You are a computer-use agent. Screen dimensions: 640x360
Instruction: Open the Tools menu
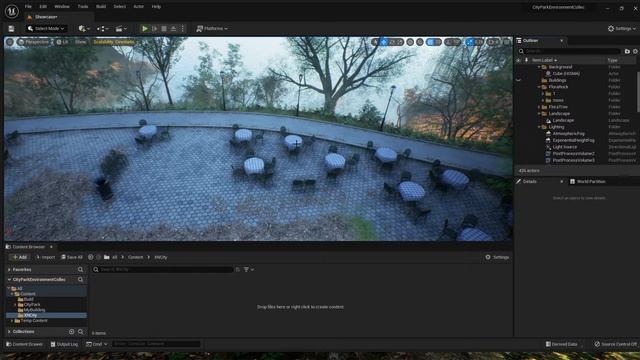tap(83, 7)
